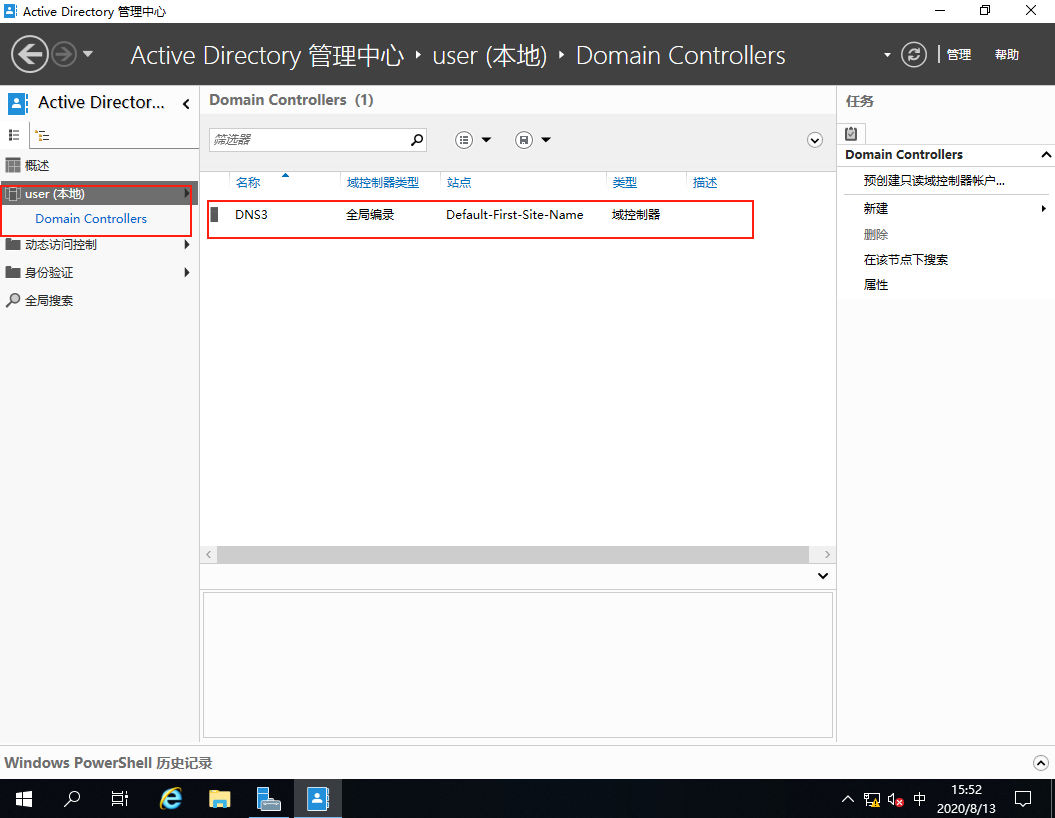Sort by 站点 column header
The image size is (1055, 818).
tap(459, 182)
